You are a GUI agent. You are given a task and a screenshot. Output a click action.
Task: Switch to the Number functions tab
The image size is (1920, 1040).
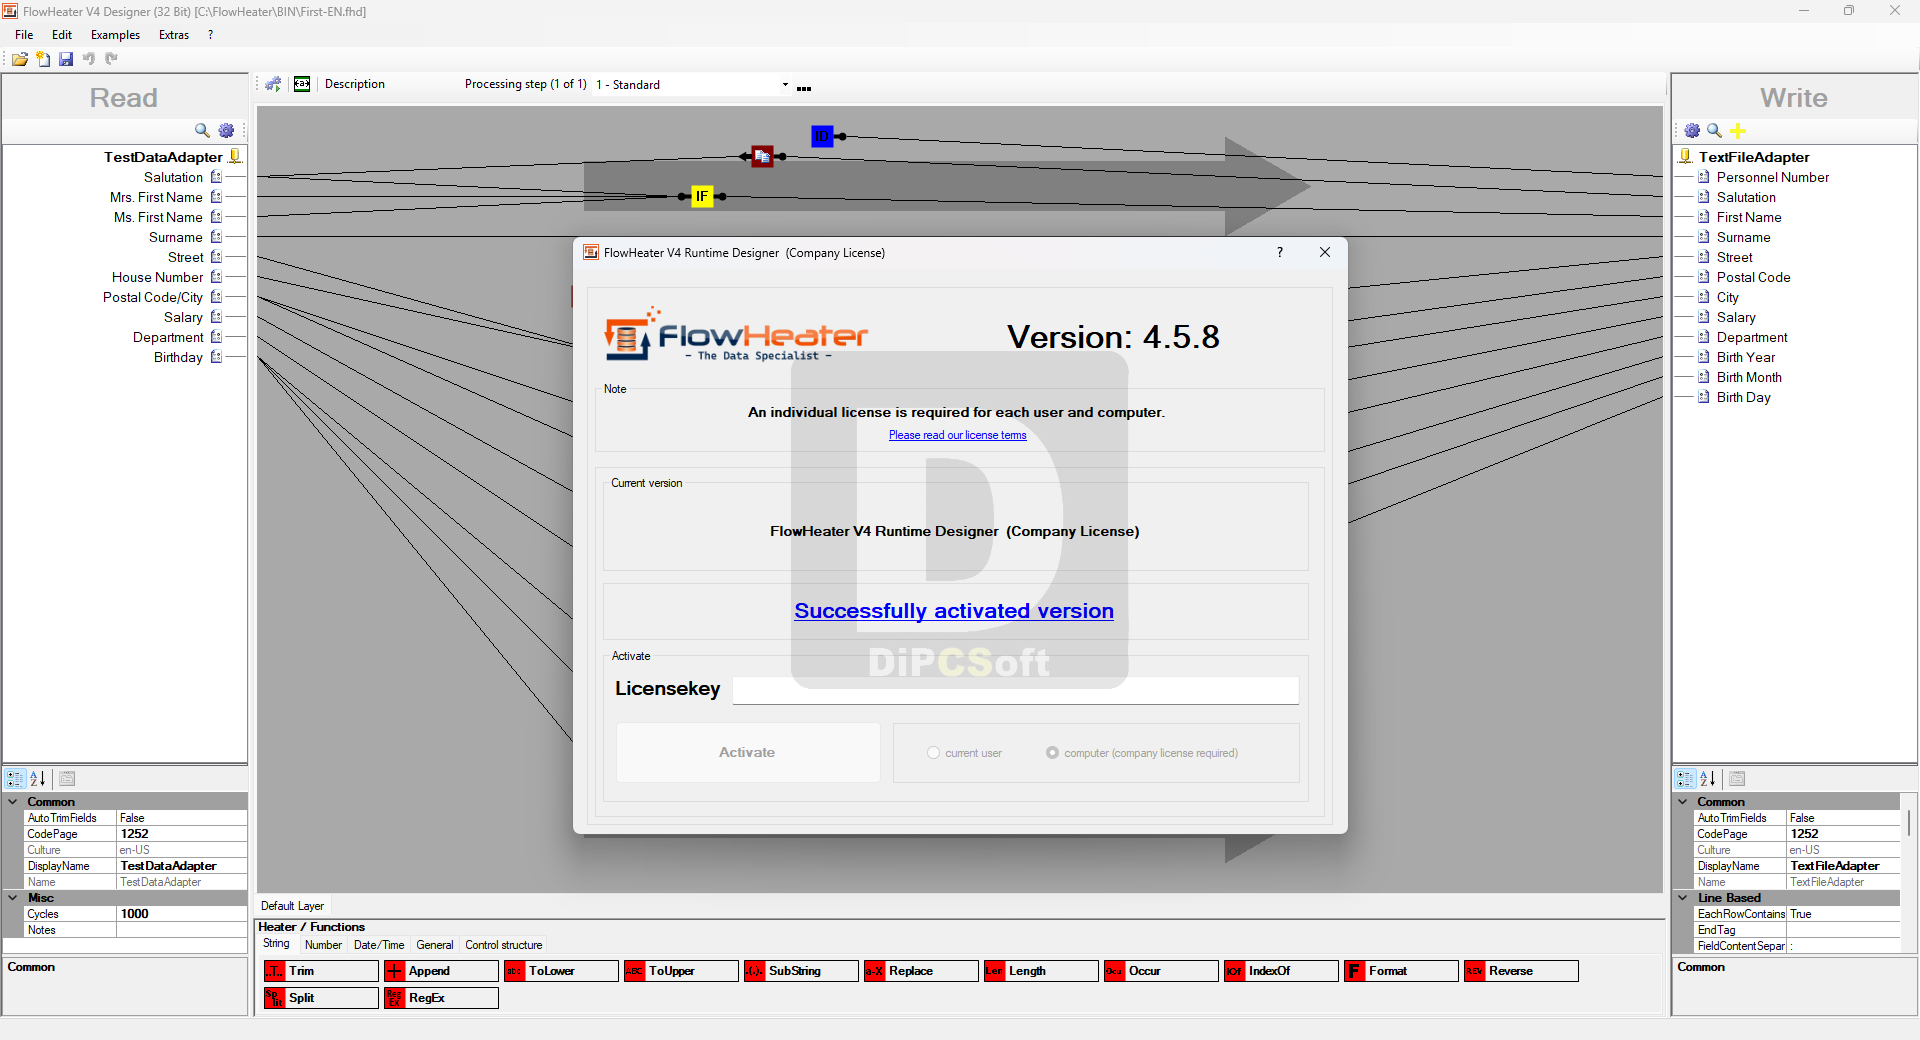[323, 945]
